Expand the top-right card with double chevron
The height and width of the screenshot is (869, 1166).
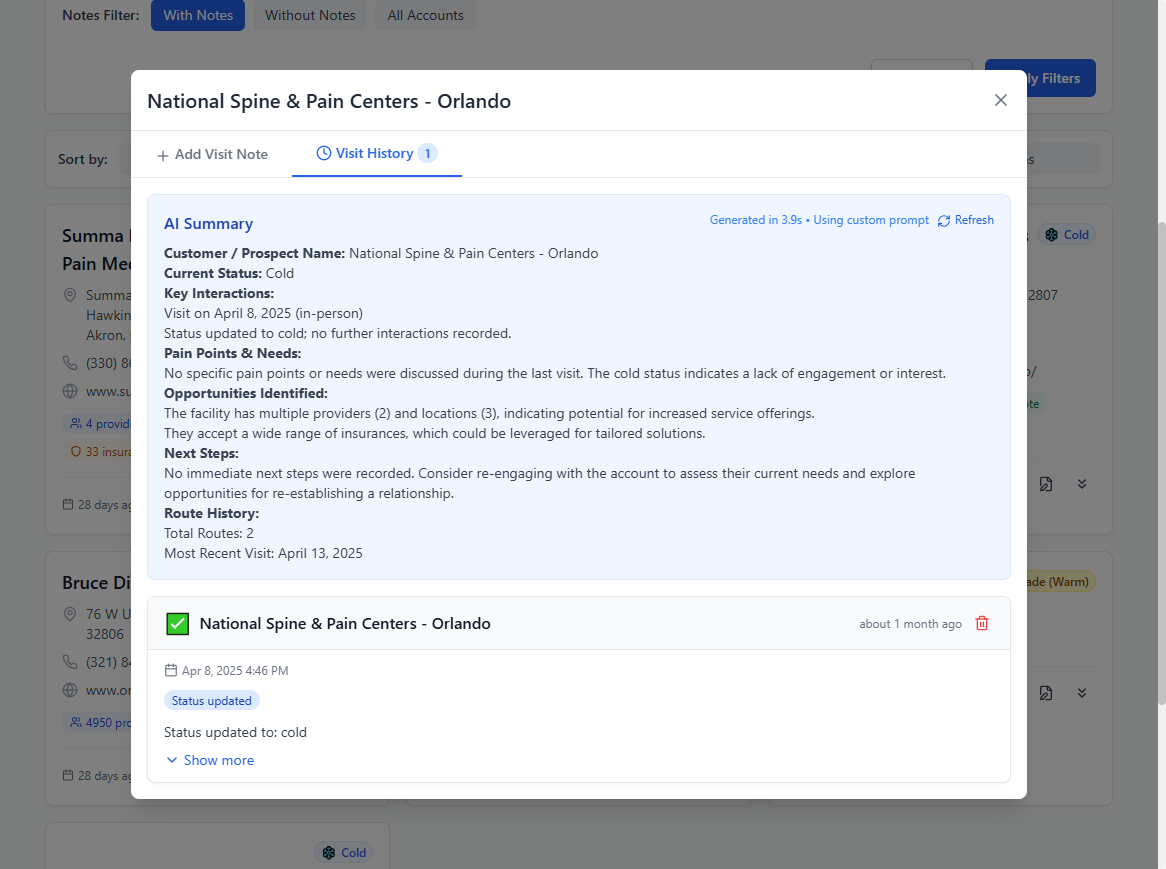tap(1082, 484)
